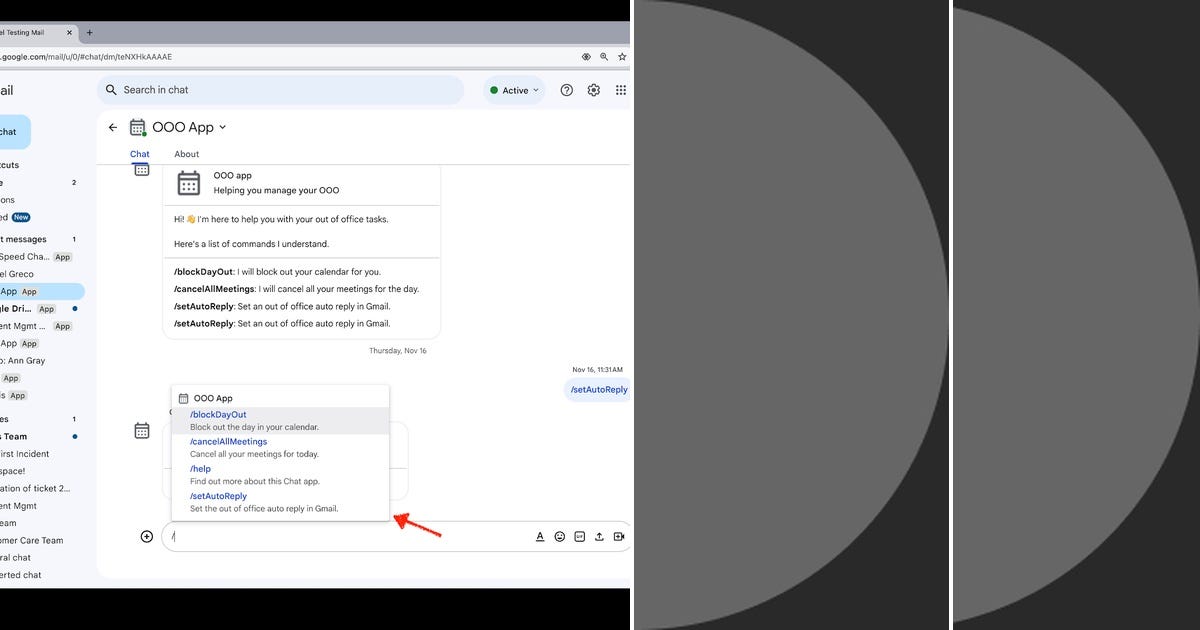Switch to the About tab
This screenshot has height=630, width=1200.
(x=186, y=154)
